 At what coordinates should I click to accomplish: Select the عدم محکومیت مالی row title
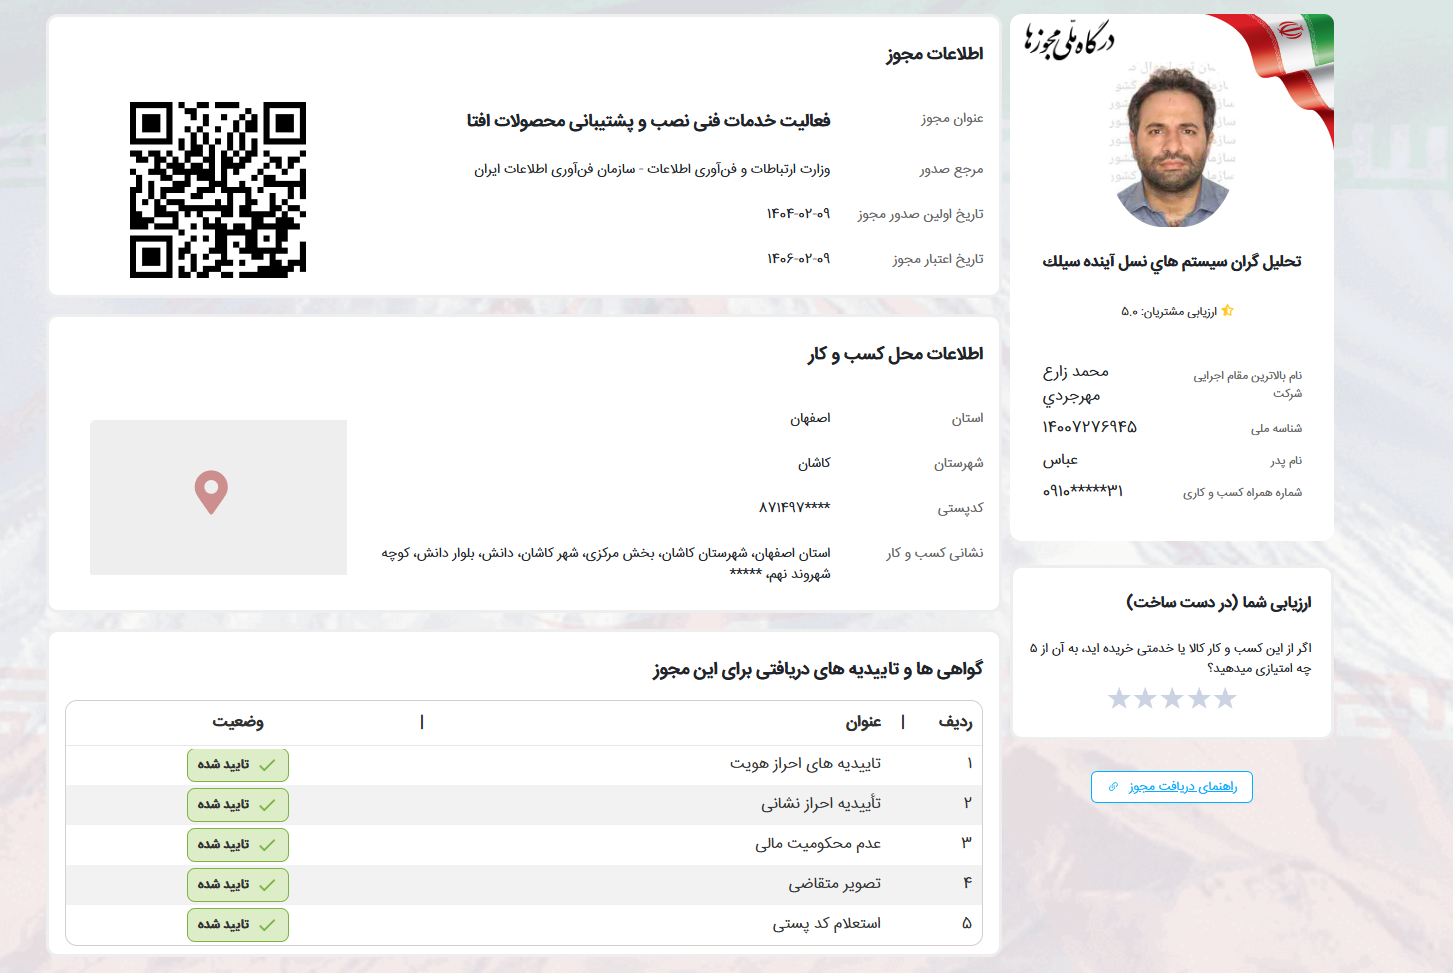pyautogui.click(x=818, y=844)
